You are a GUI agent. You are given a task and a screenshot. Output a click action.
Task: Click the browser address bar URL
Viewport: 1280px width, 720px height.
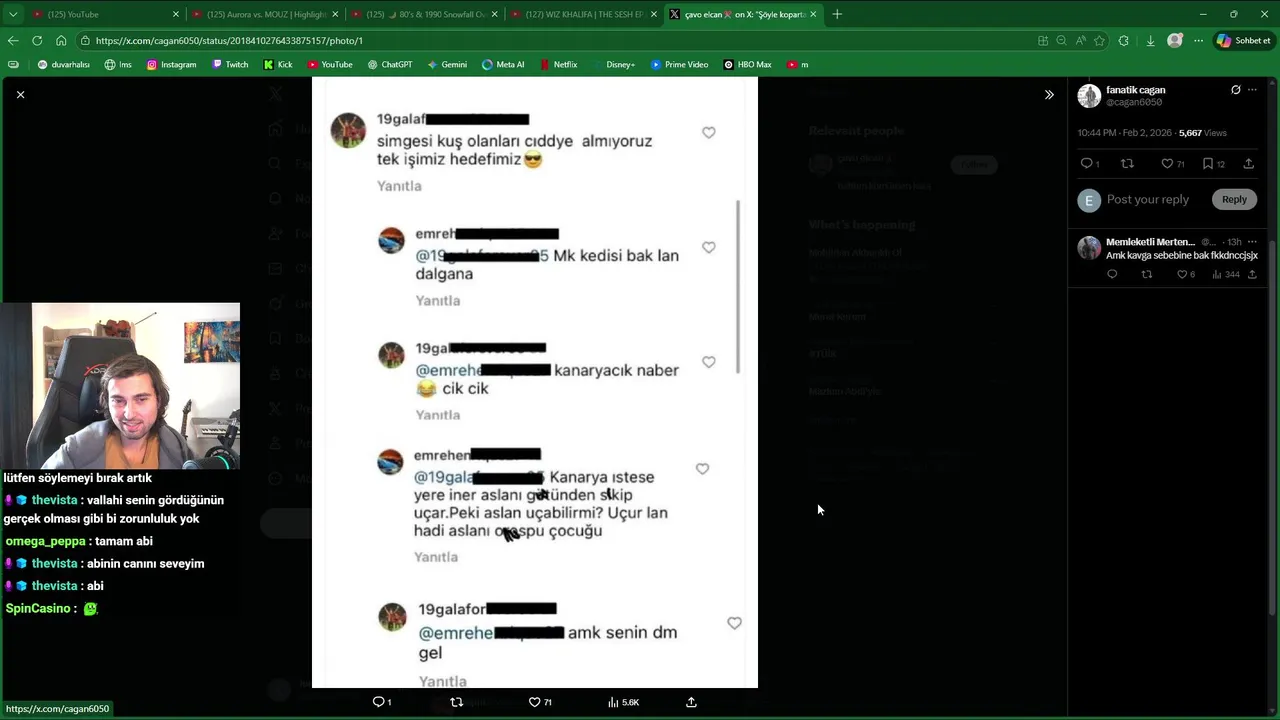coord(229,41)
